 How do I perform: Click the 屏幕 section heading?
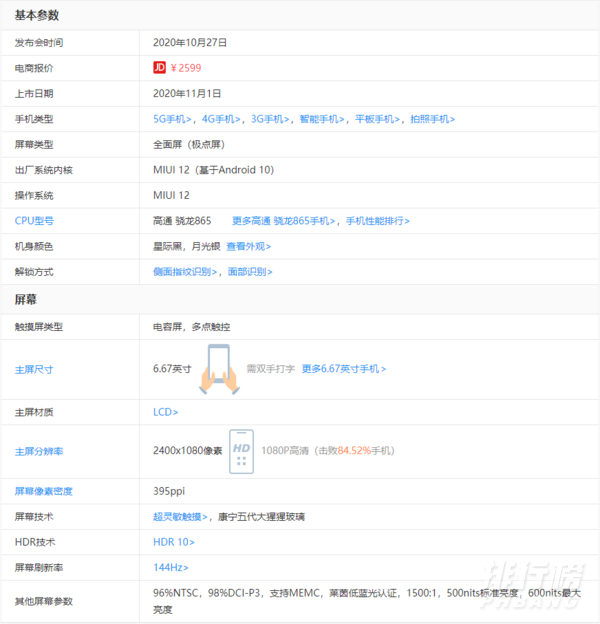tap(26, 299)
